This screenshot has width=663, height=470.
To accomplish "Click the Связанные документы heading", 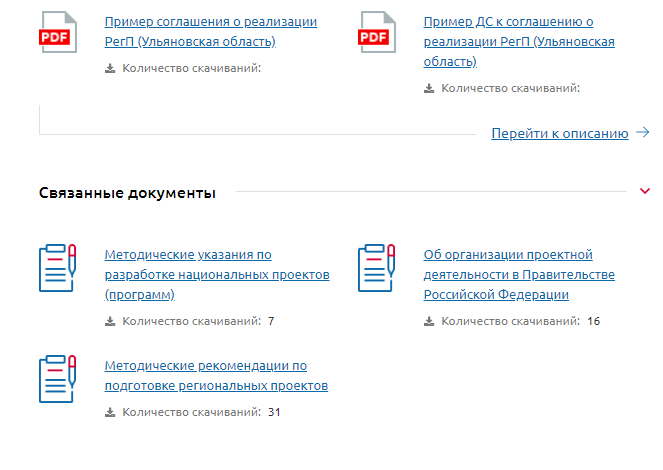I will click(x=127, y=193).
